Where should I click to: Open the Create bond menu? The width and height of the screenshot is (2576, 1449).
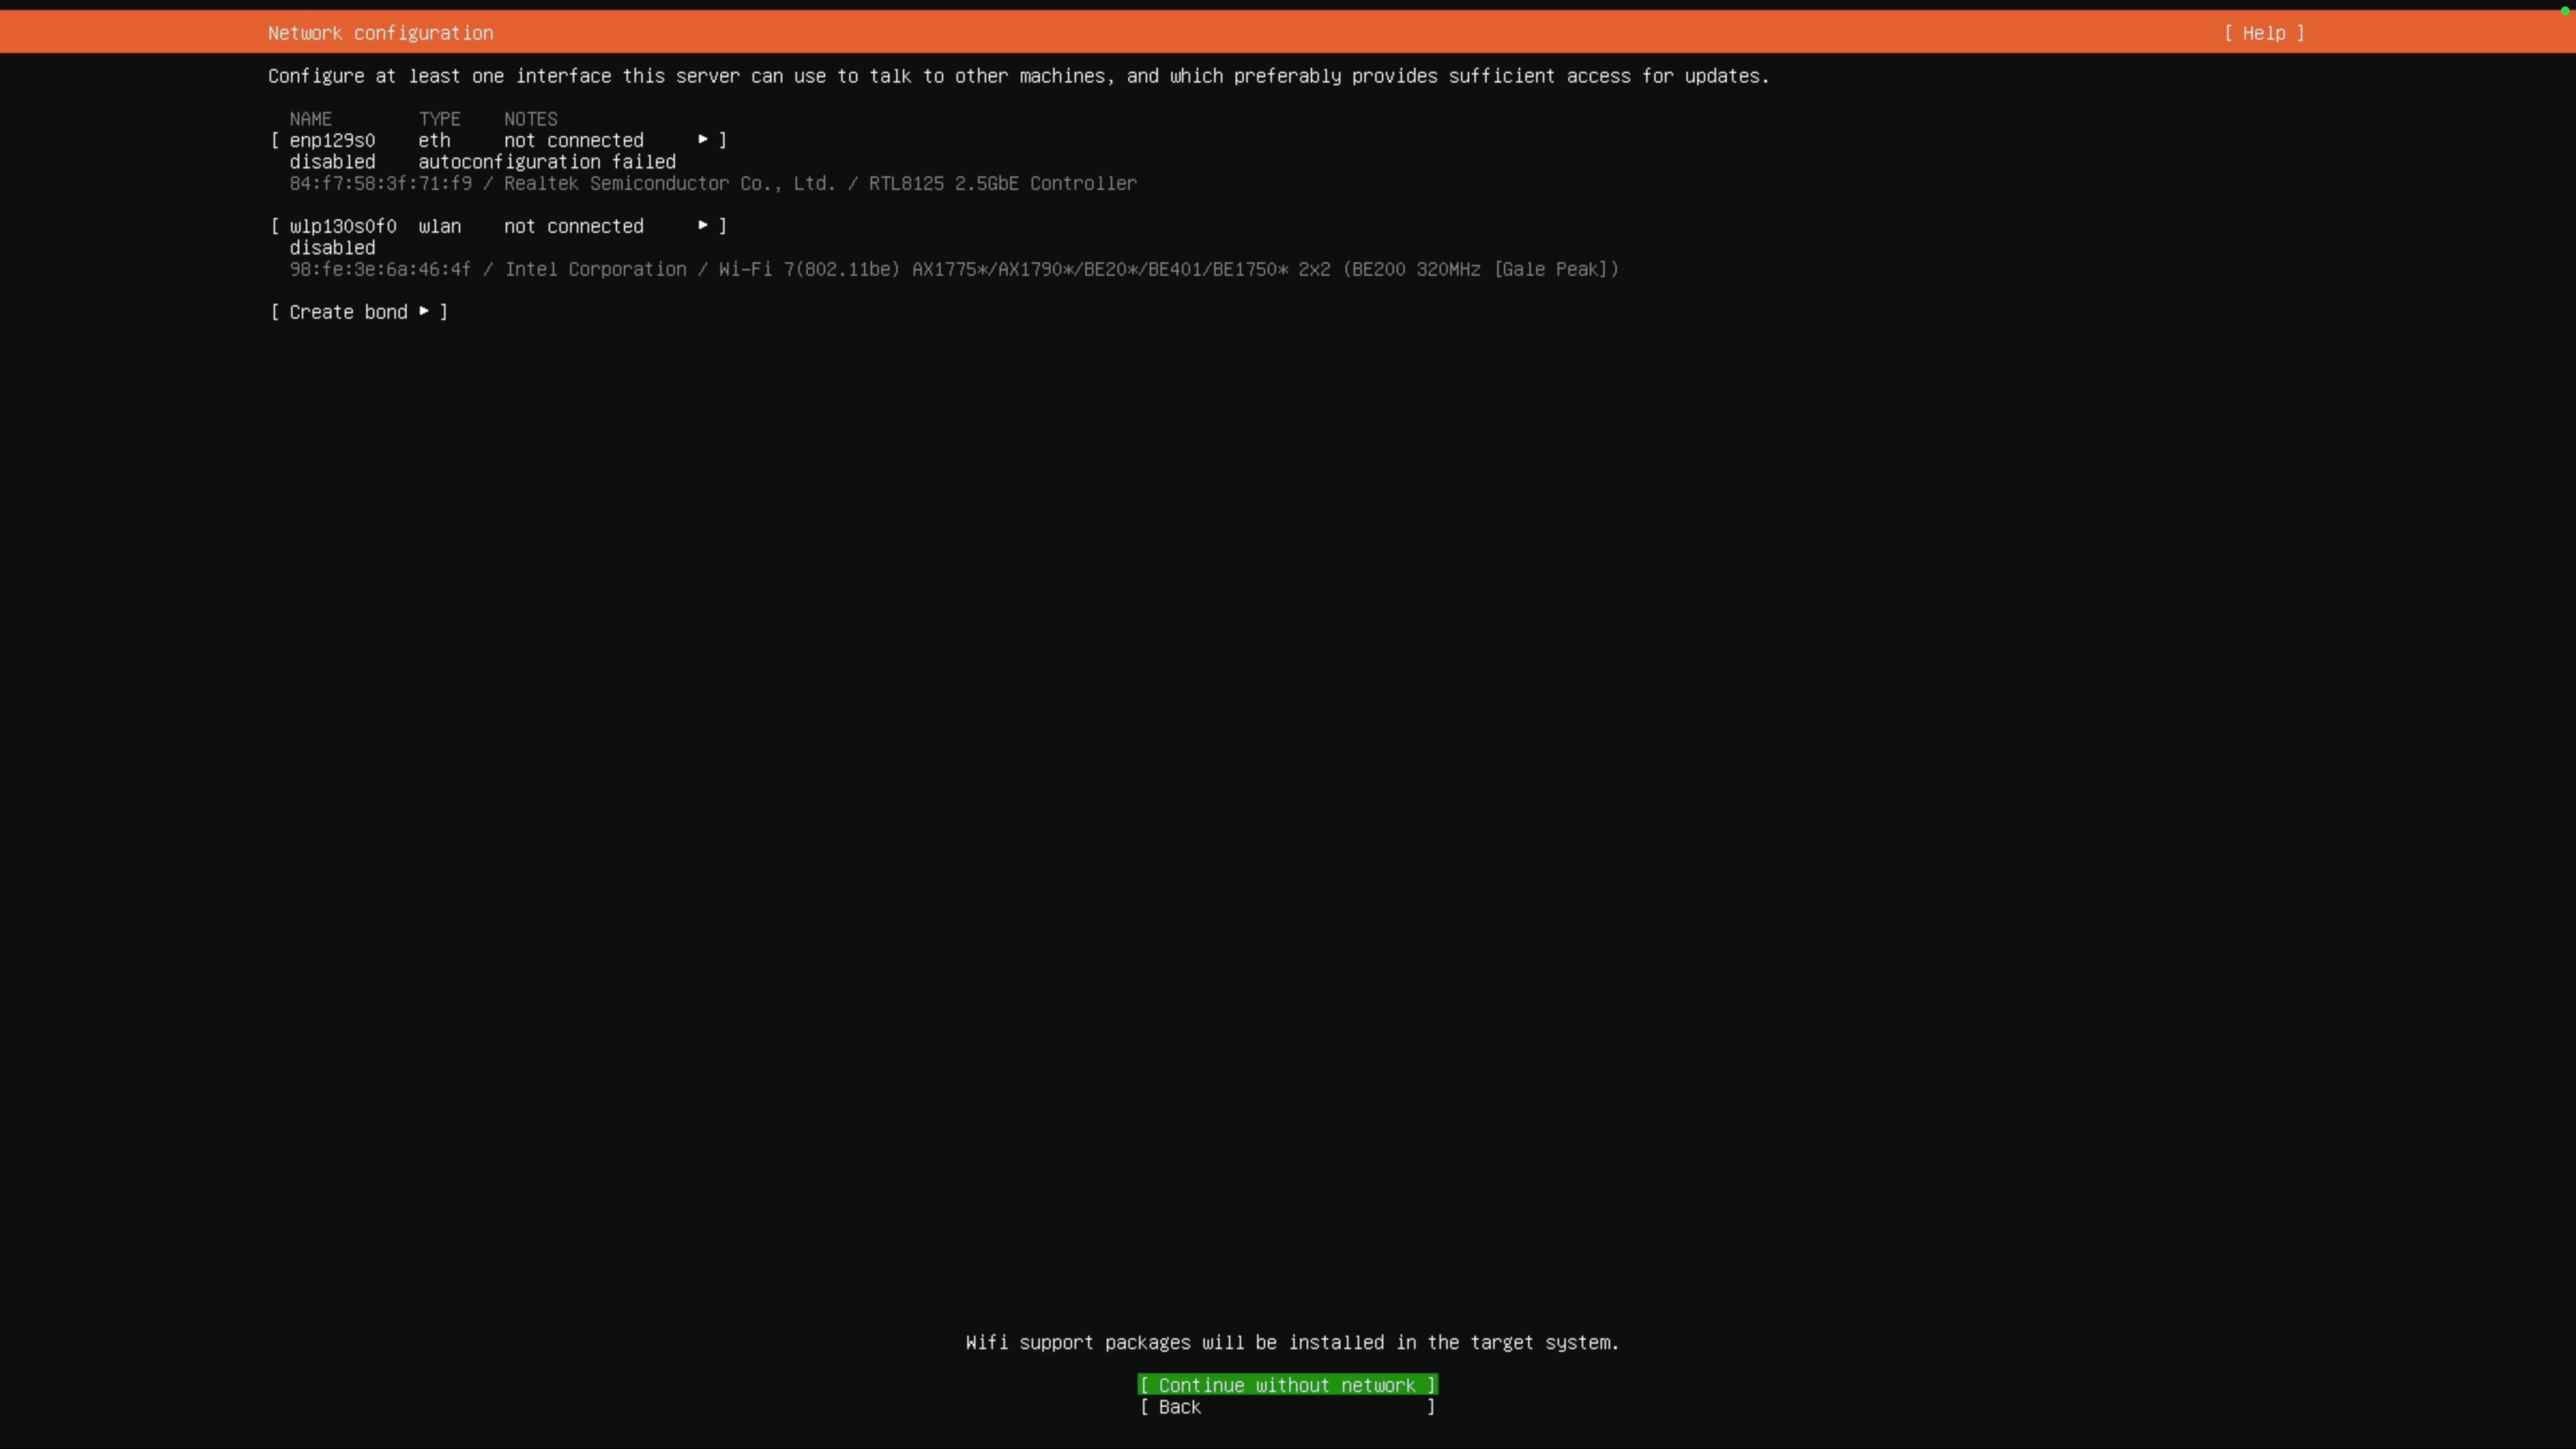pyautogui.click(x=359, y=312)
